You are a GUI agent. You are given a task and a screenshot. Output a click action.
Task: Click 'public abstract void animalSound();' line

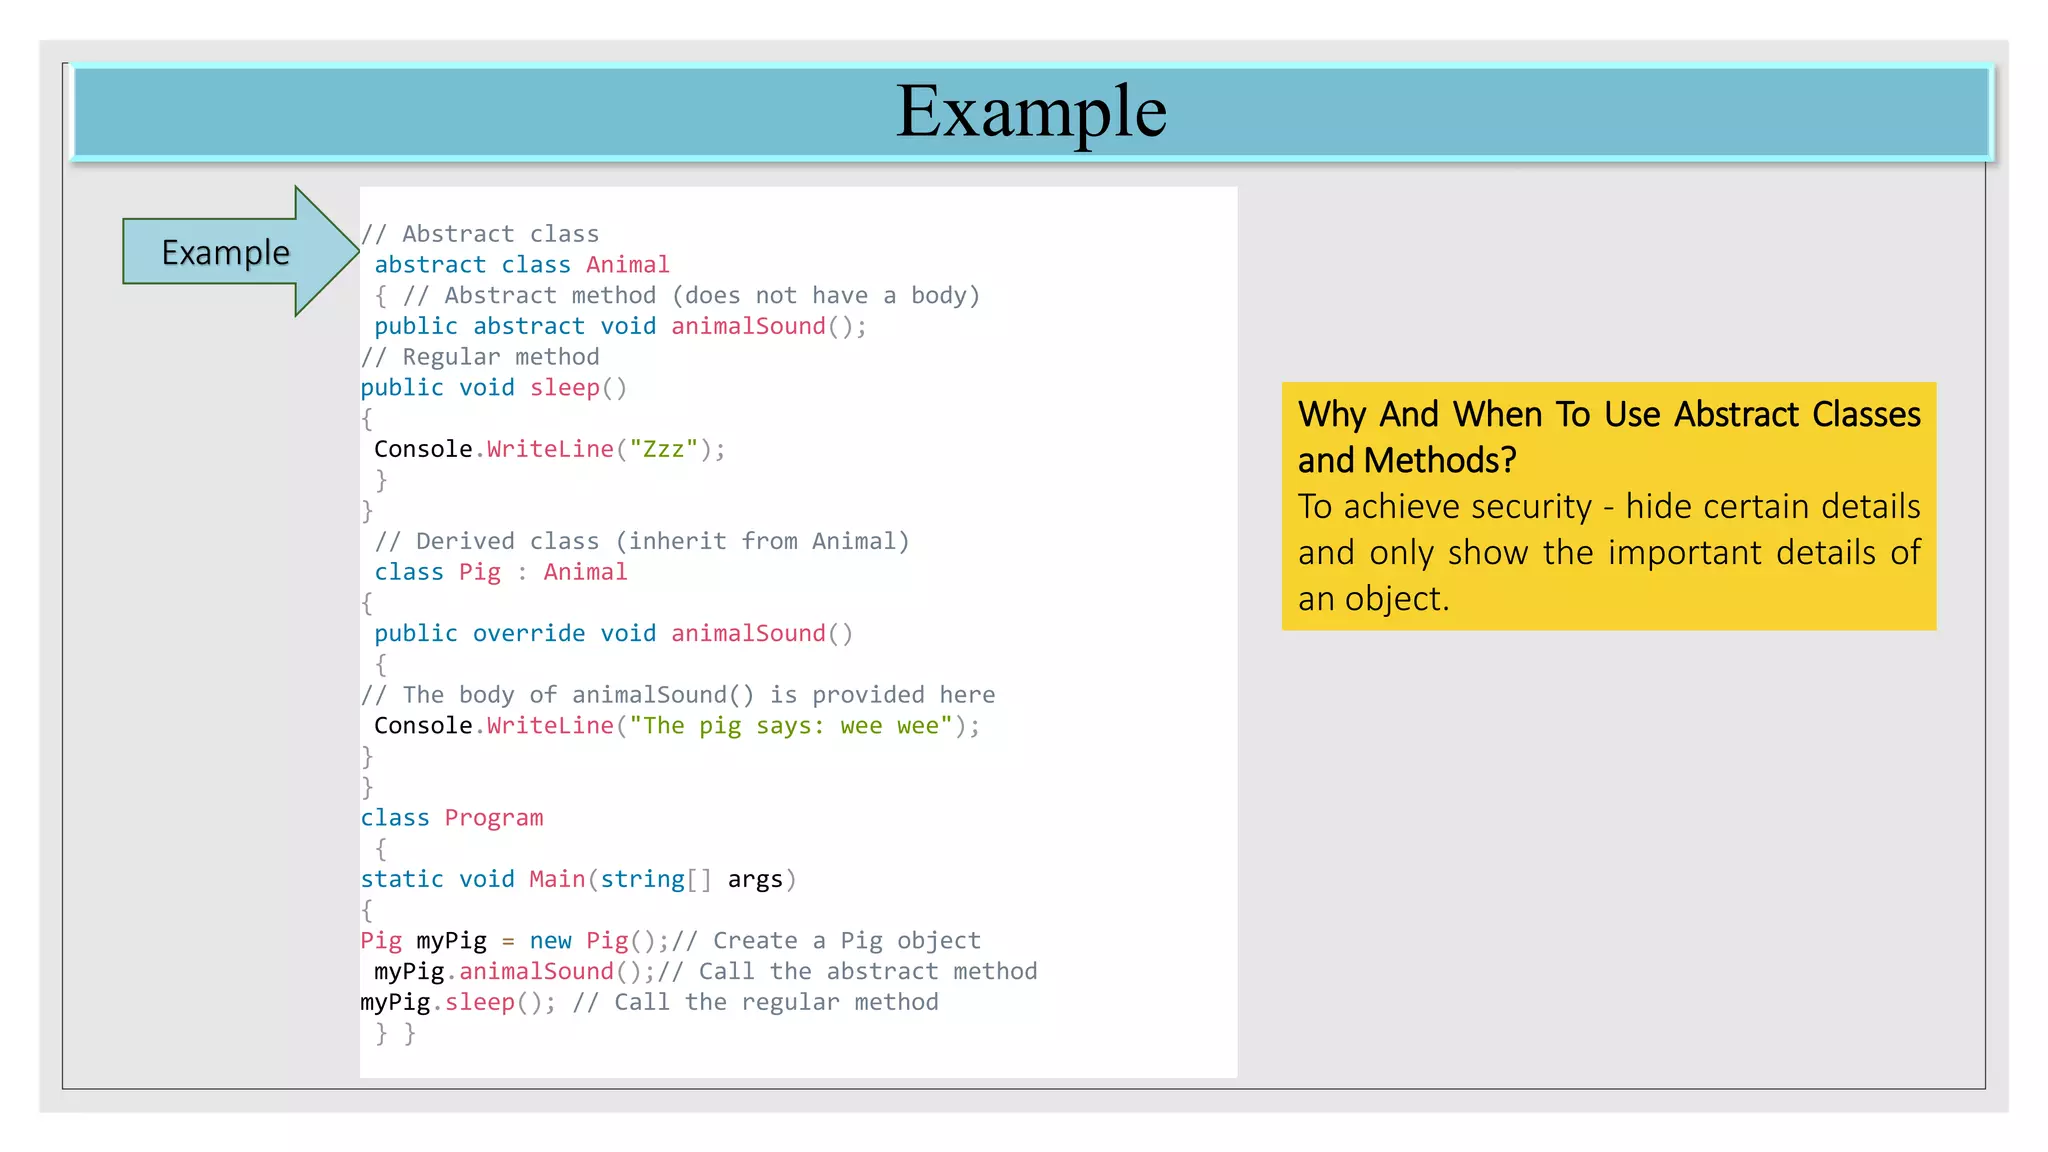[620, 326]
